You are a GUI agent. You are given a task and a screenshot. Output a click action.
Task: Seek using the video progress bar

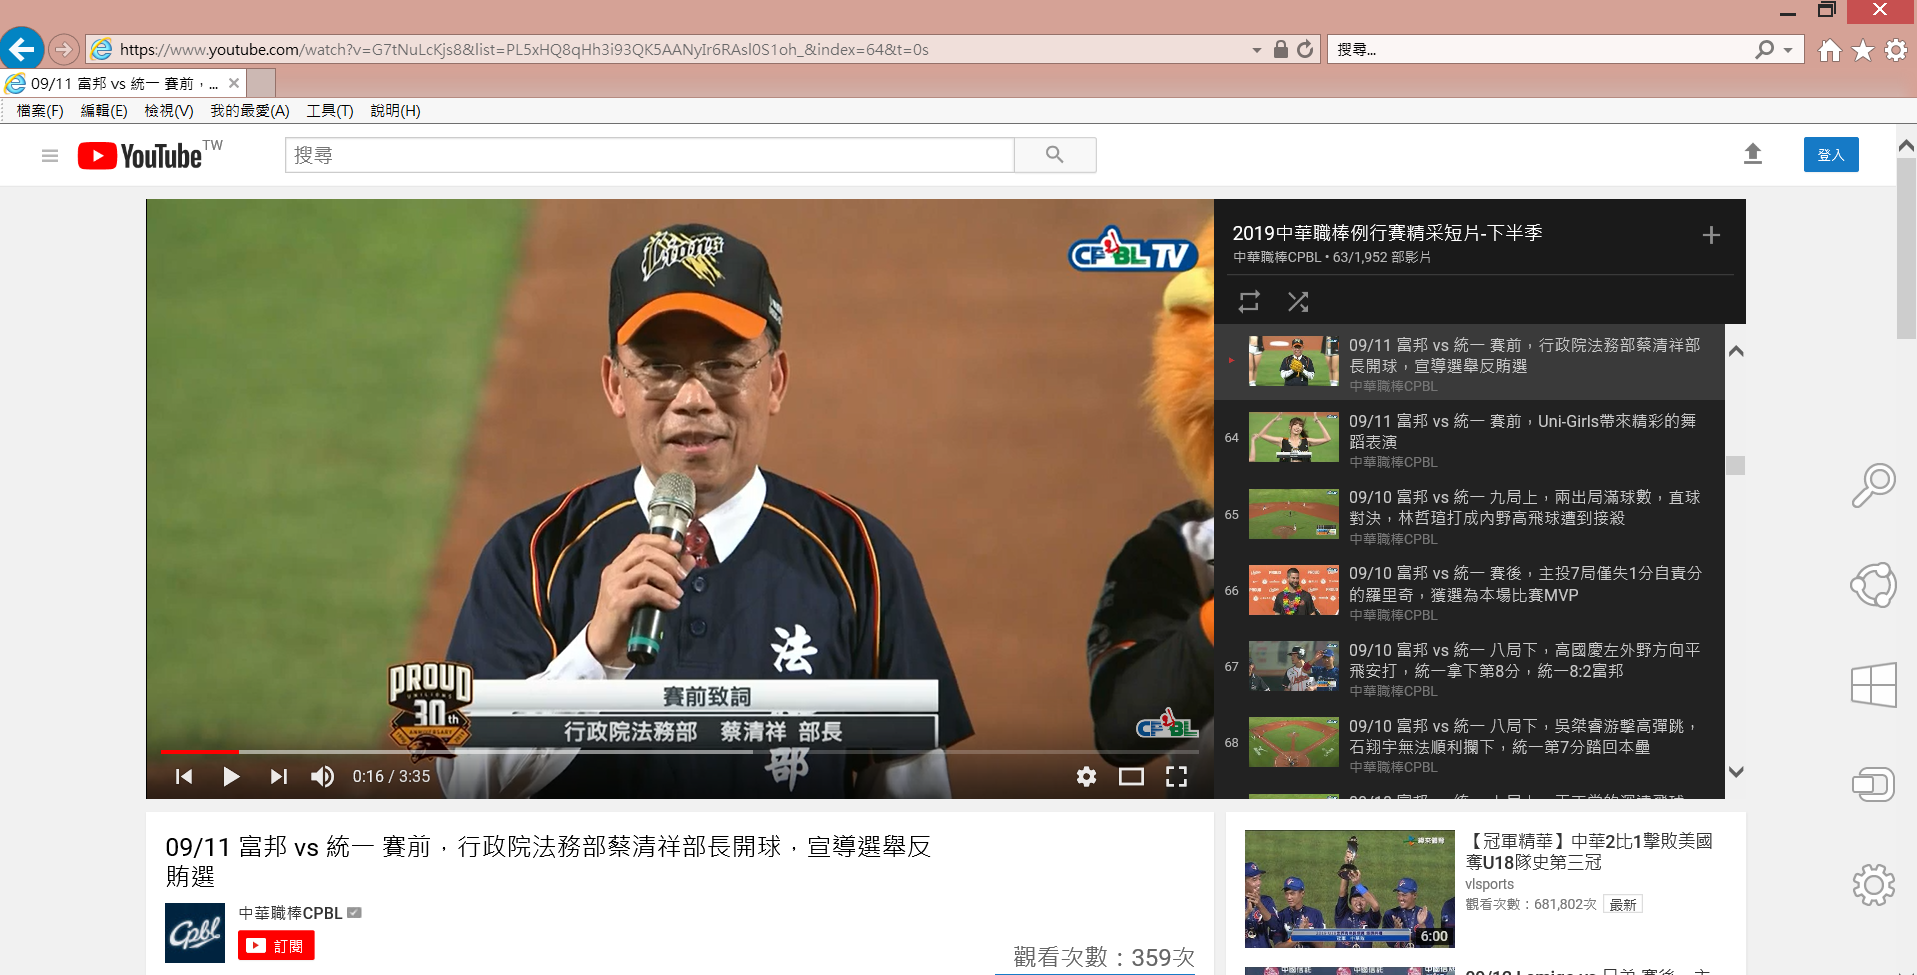[680, 751]
